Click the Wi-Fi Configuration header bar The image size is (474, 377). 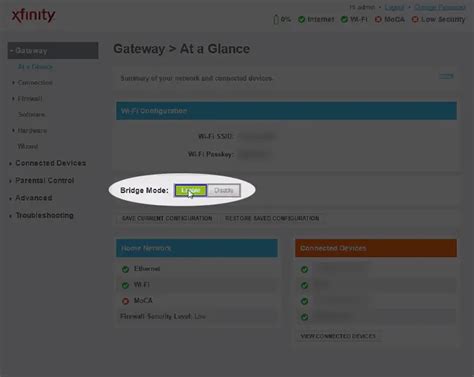[286, 111]
